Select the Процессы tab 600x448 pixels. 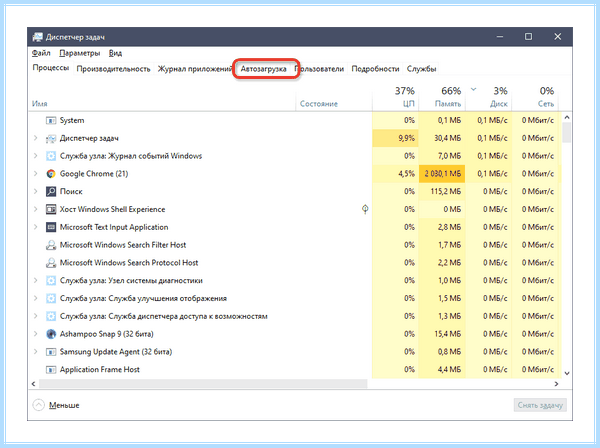click(x=51, y=68)
